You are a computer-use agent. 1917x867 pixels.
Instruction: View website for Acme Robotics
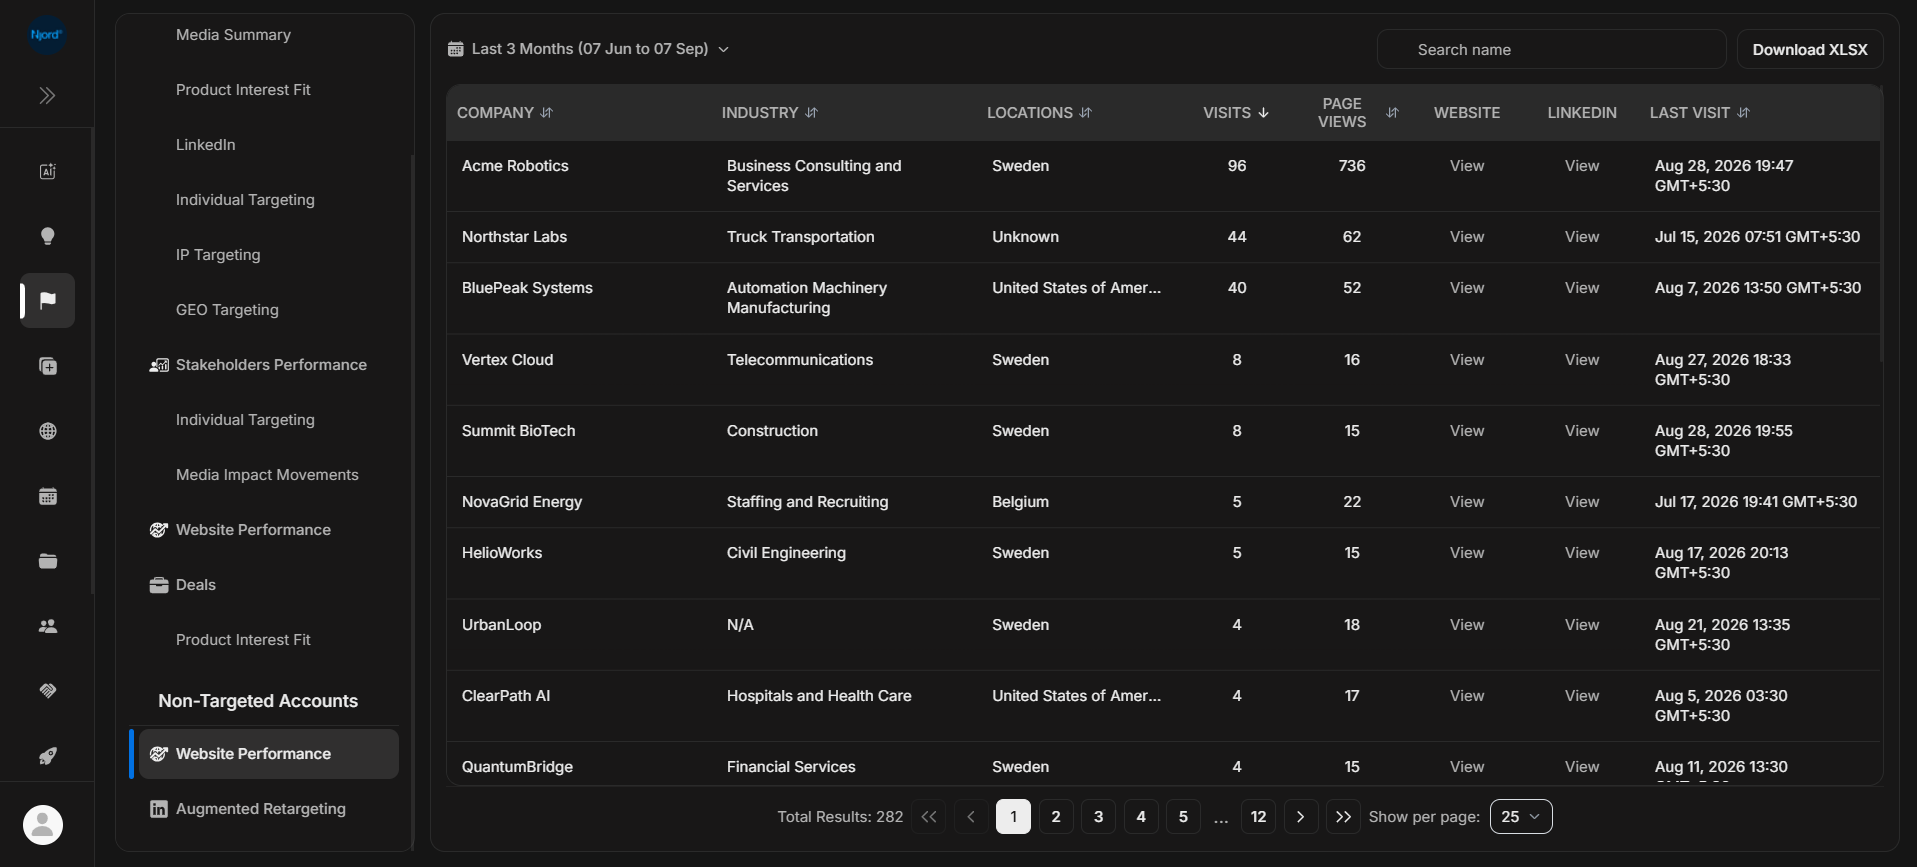(x=1467, y=166)
